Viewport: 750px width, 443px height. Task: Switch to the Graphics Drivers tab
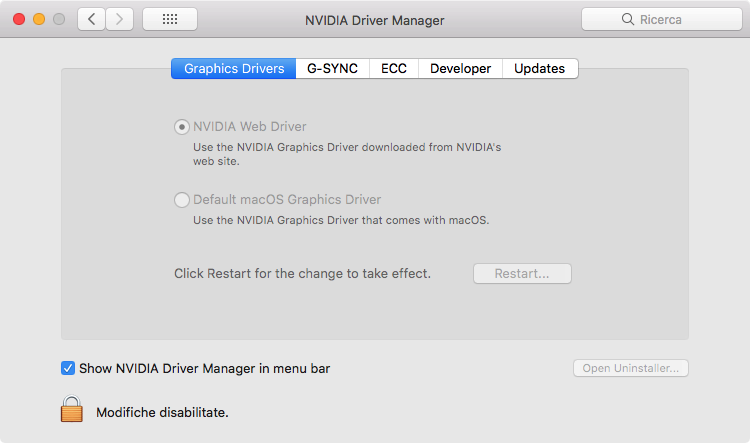pos(234,68)
